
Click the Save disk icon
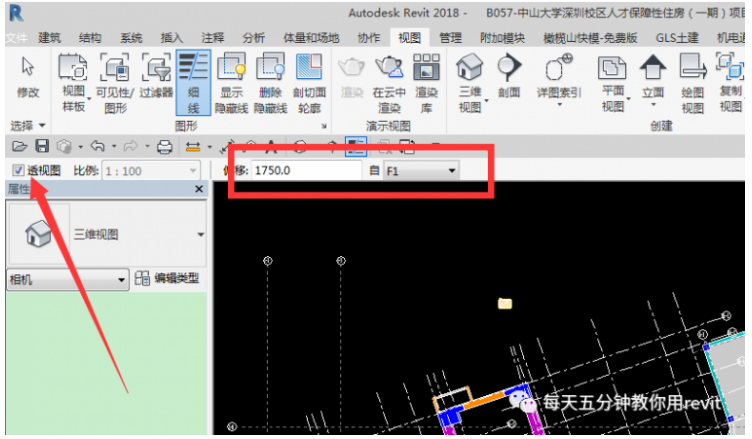coord(42,146)
